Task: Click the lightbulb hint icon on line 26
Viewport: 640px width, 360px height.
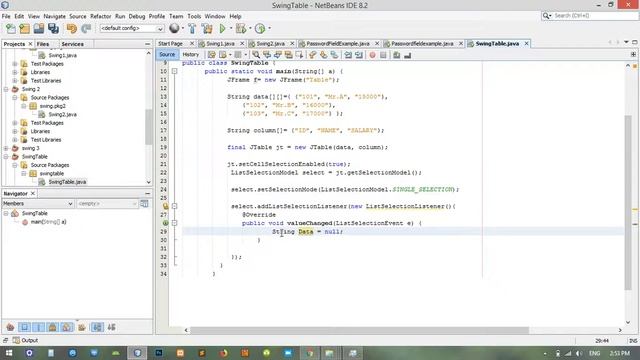Action: (165, 207)
